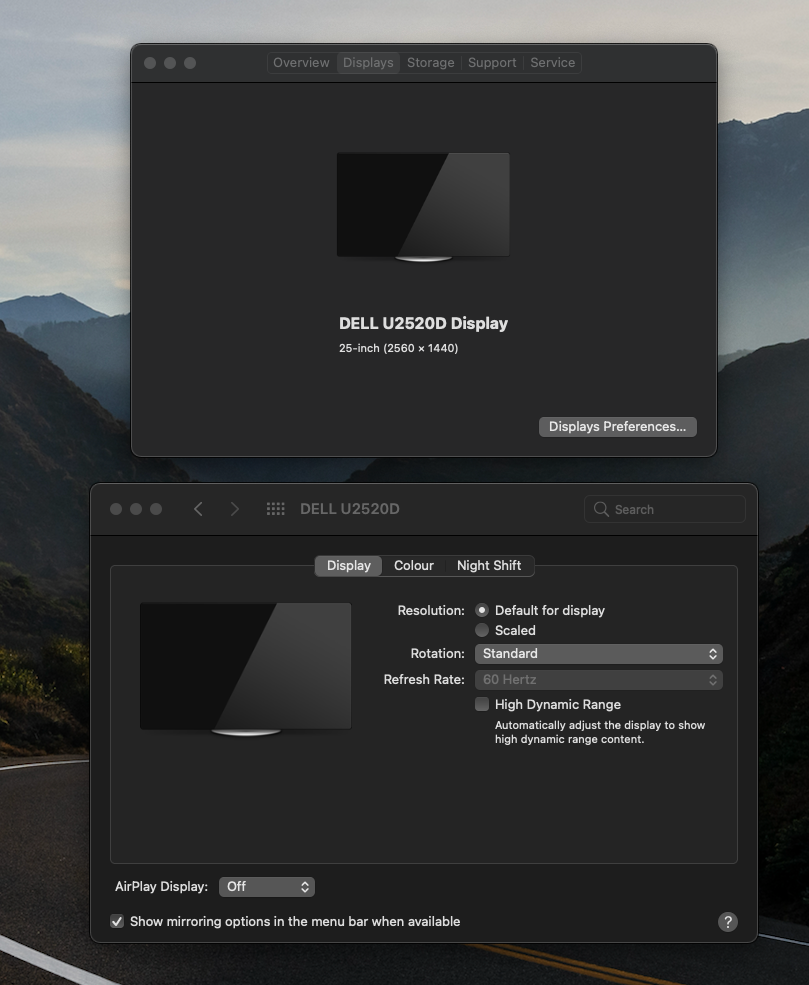Viewport: 809px width, 985px height.
Task: Open help with the question mark button
Action: tap(727, 922)
